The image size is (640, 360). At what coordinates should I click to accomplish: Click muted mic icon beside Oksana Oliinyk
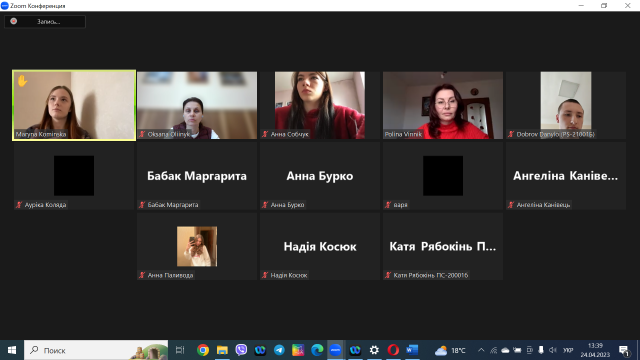click(x=142, y=134)
